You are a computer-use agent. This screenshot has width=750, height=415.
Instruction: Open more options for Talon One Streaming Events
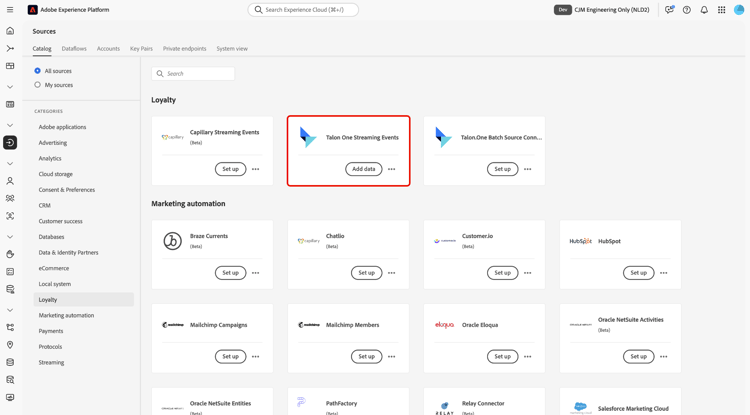[x=392, y=169]
